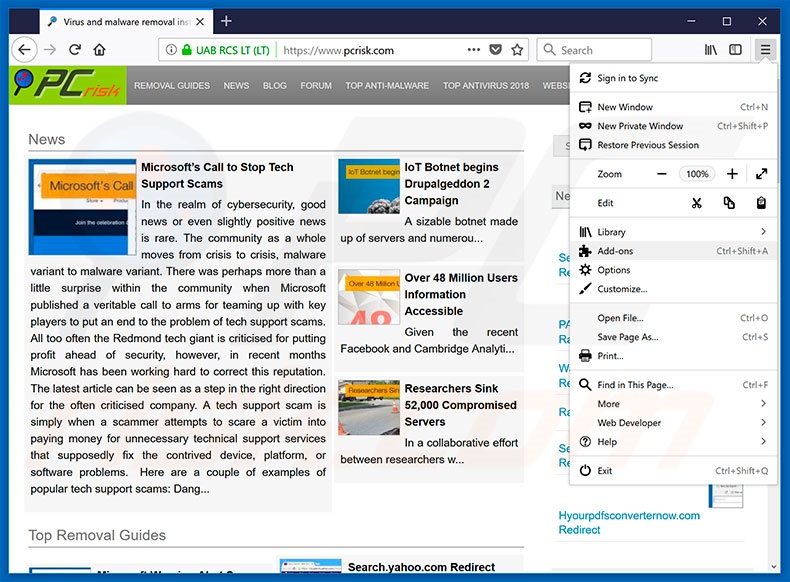Open TOP ANTIVIRUS 2018 navigation item
790x582 pixels.
pos(486,86)
